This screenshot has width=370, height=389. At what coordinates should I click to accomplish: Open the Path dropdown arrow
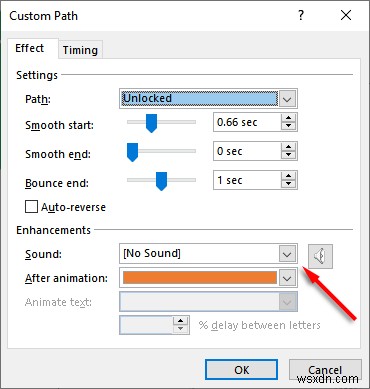pyautogui.click(x=287, y=99)
